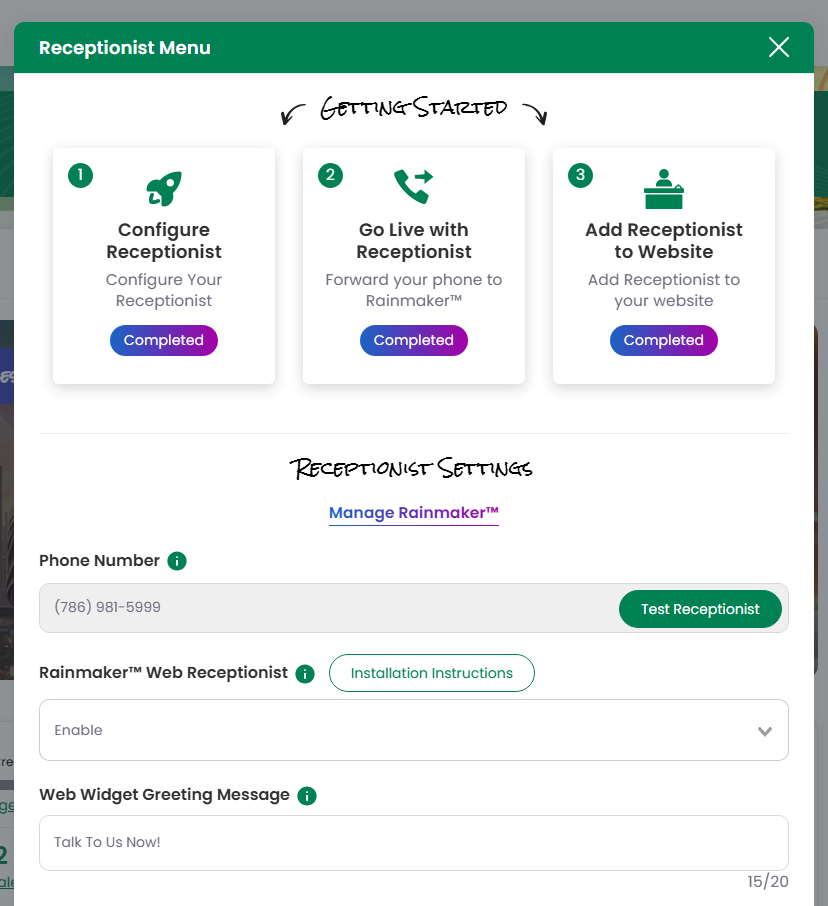Click the phone number field
This screenshot has height=906, width=828.
[320, 607]
